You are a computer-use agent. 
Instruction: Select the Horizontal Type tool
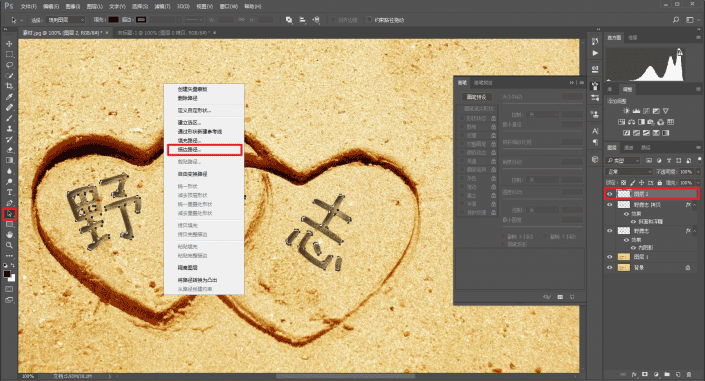click(9, 192)
